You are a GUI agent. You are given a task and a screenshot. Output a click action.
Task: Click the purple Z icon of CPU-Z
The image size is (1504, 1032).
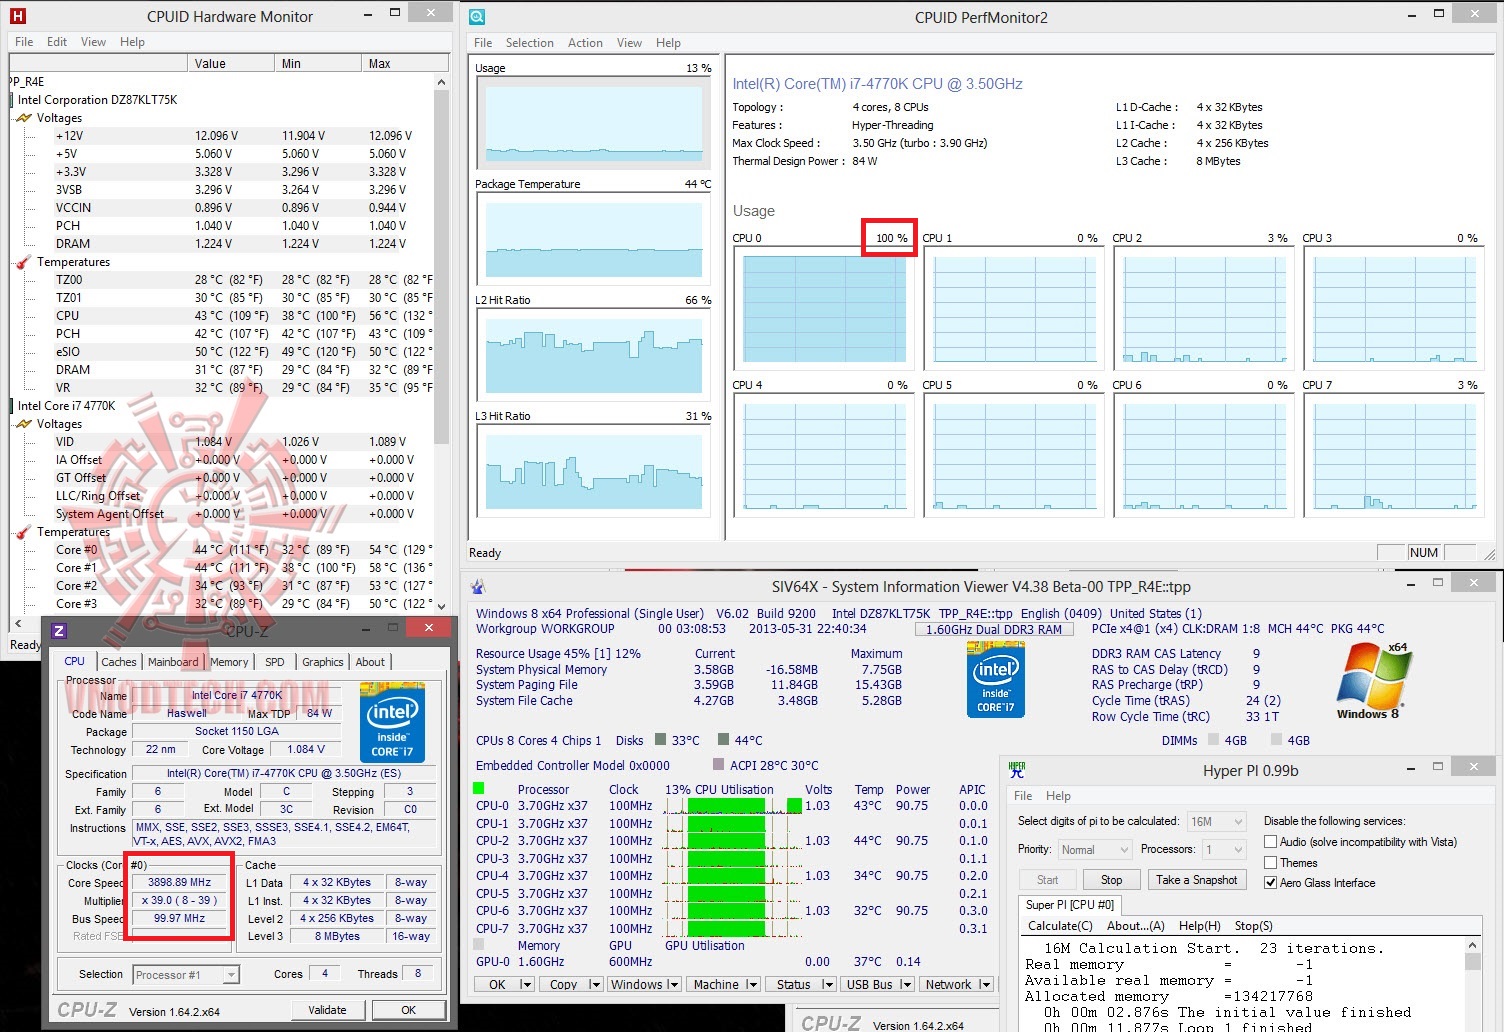tap(59, 630)
